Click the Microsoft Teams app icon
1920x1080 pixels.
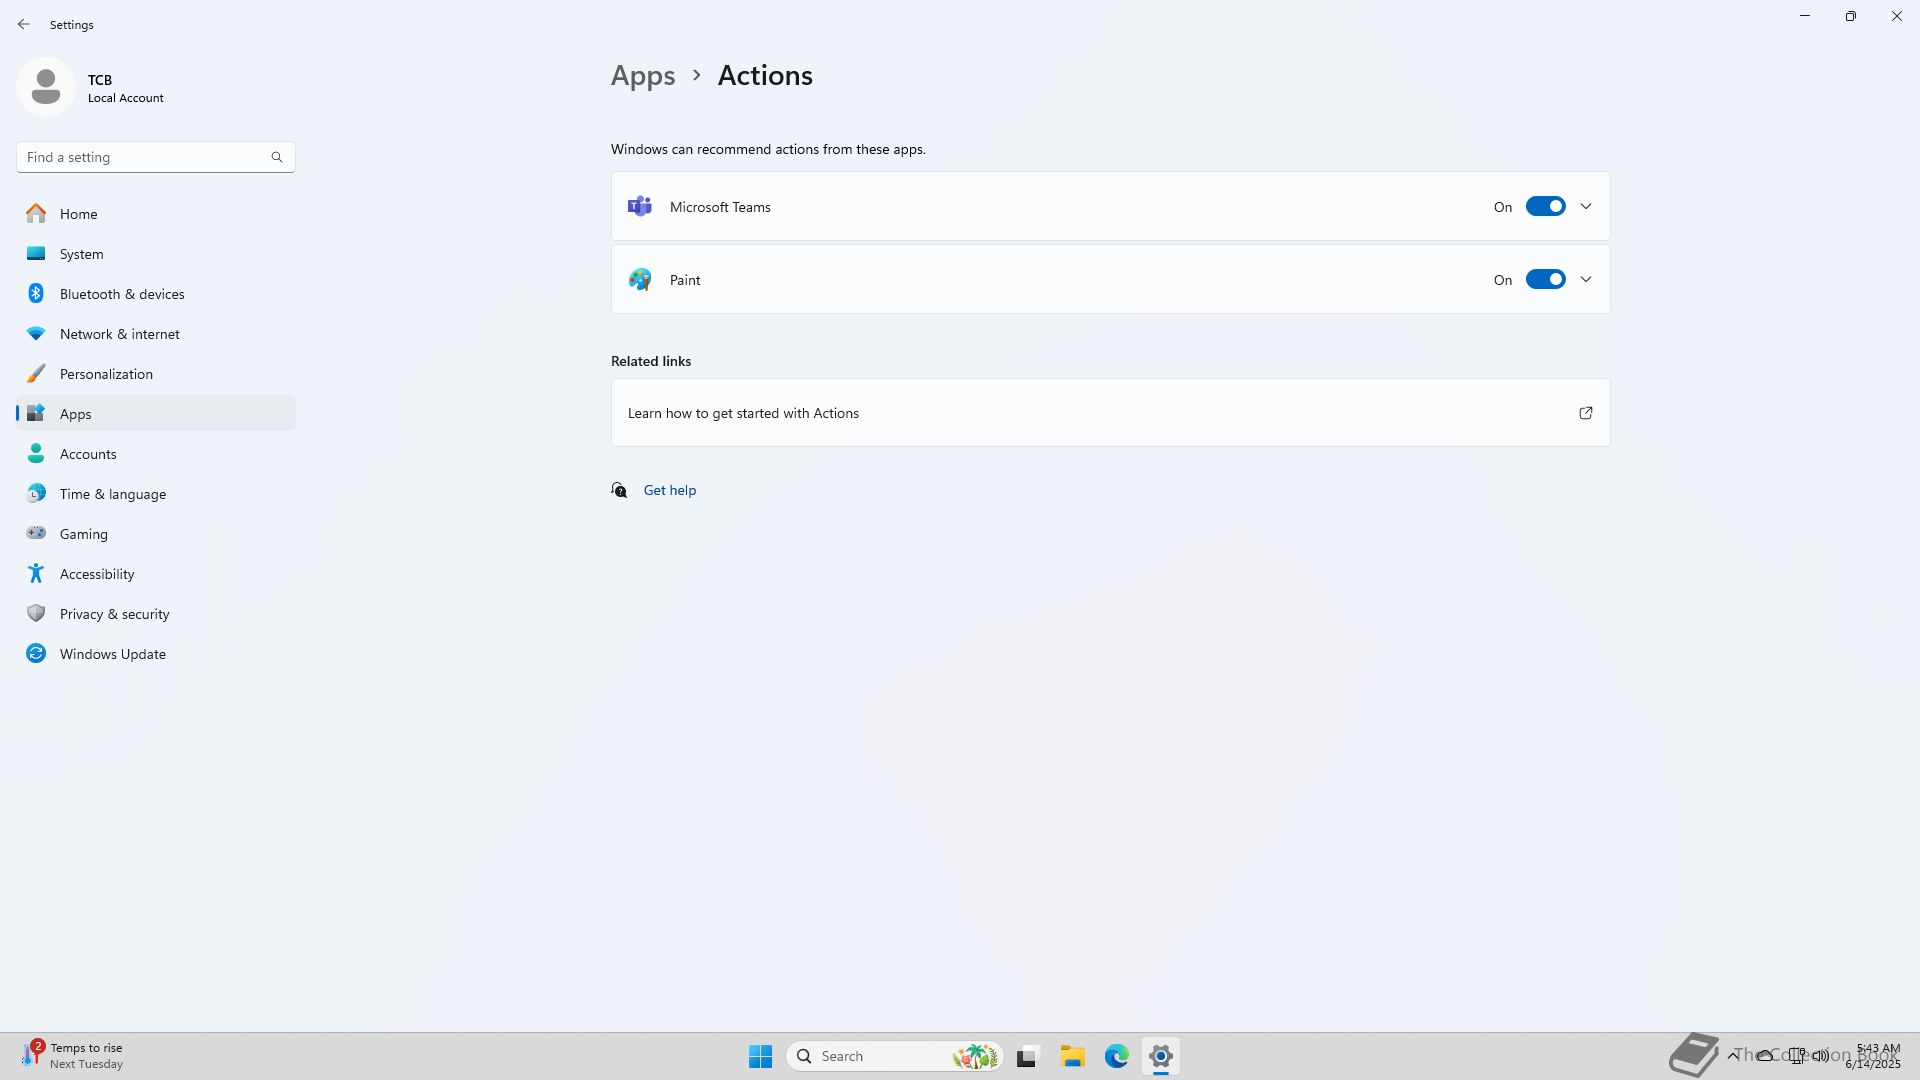click(x=640, y=207)
